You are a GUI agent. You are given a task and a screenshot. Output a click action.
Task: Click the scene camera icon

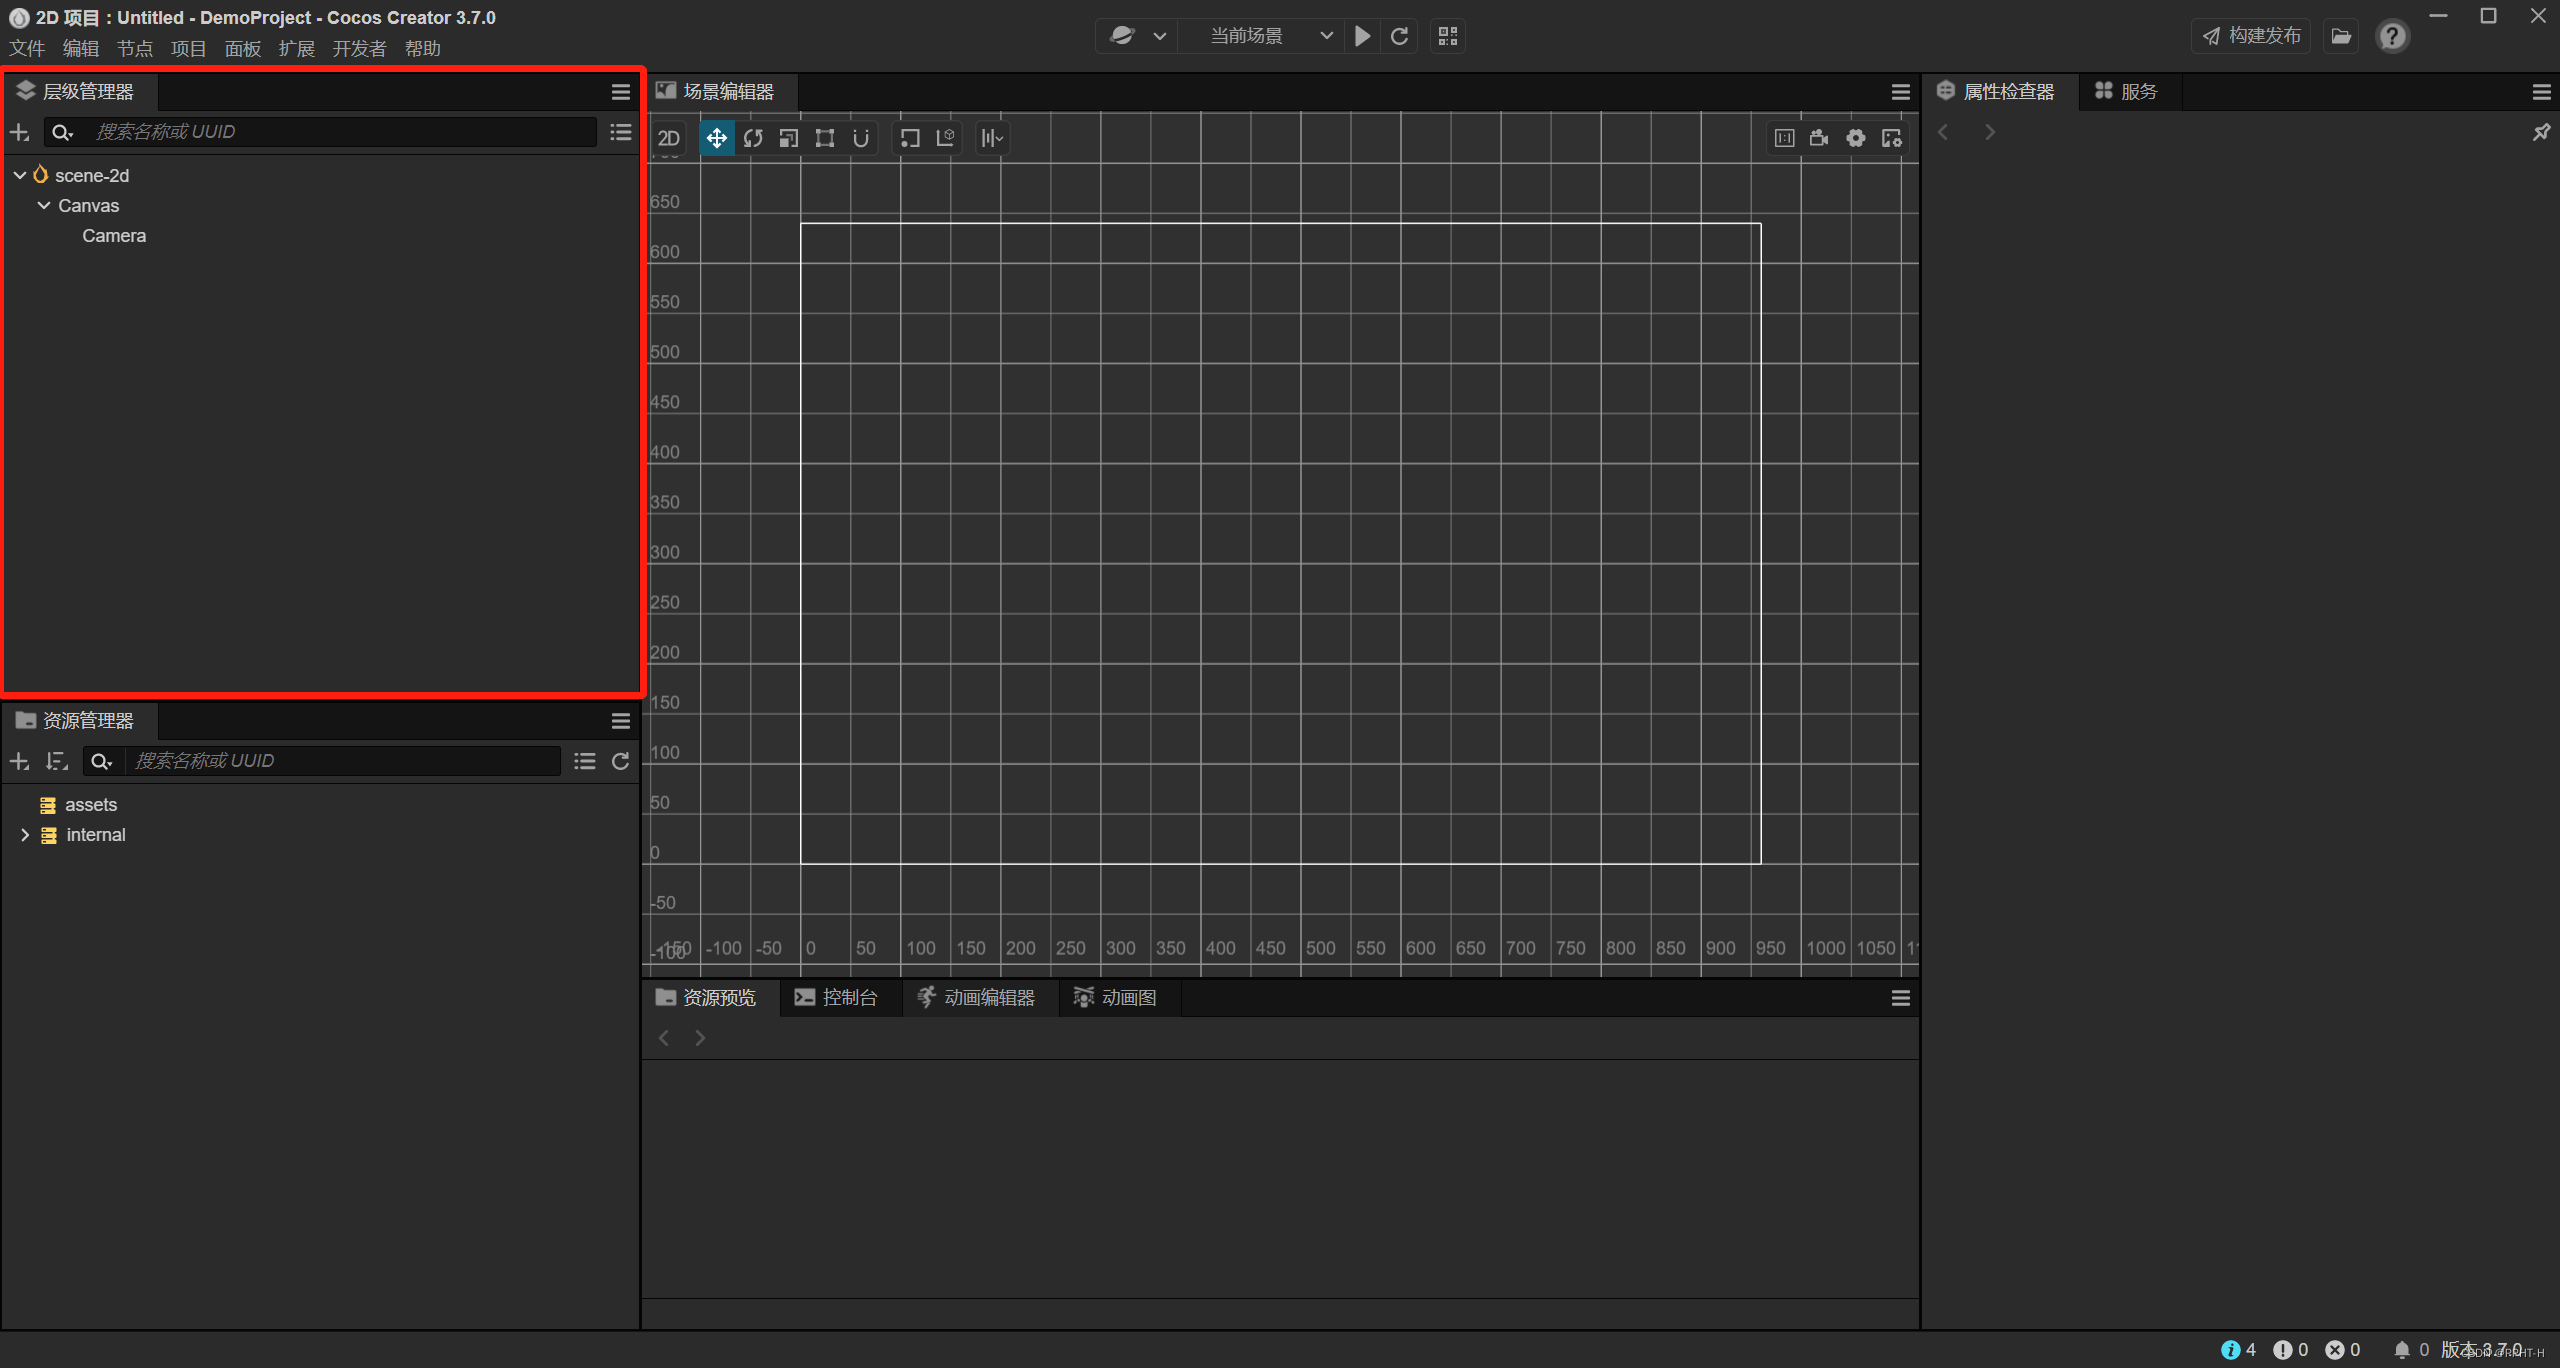(1819, 138)
